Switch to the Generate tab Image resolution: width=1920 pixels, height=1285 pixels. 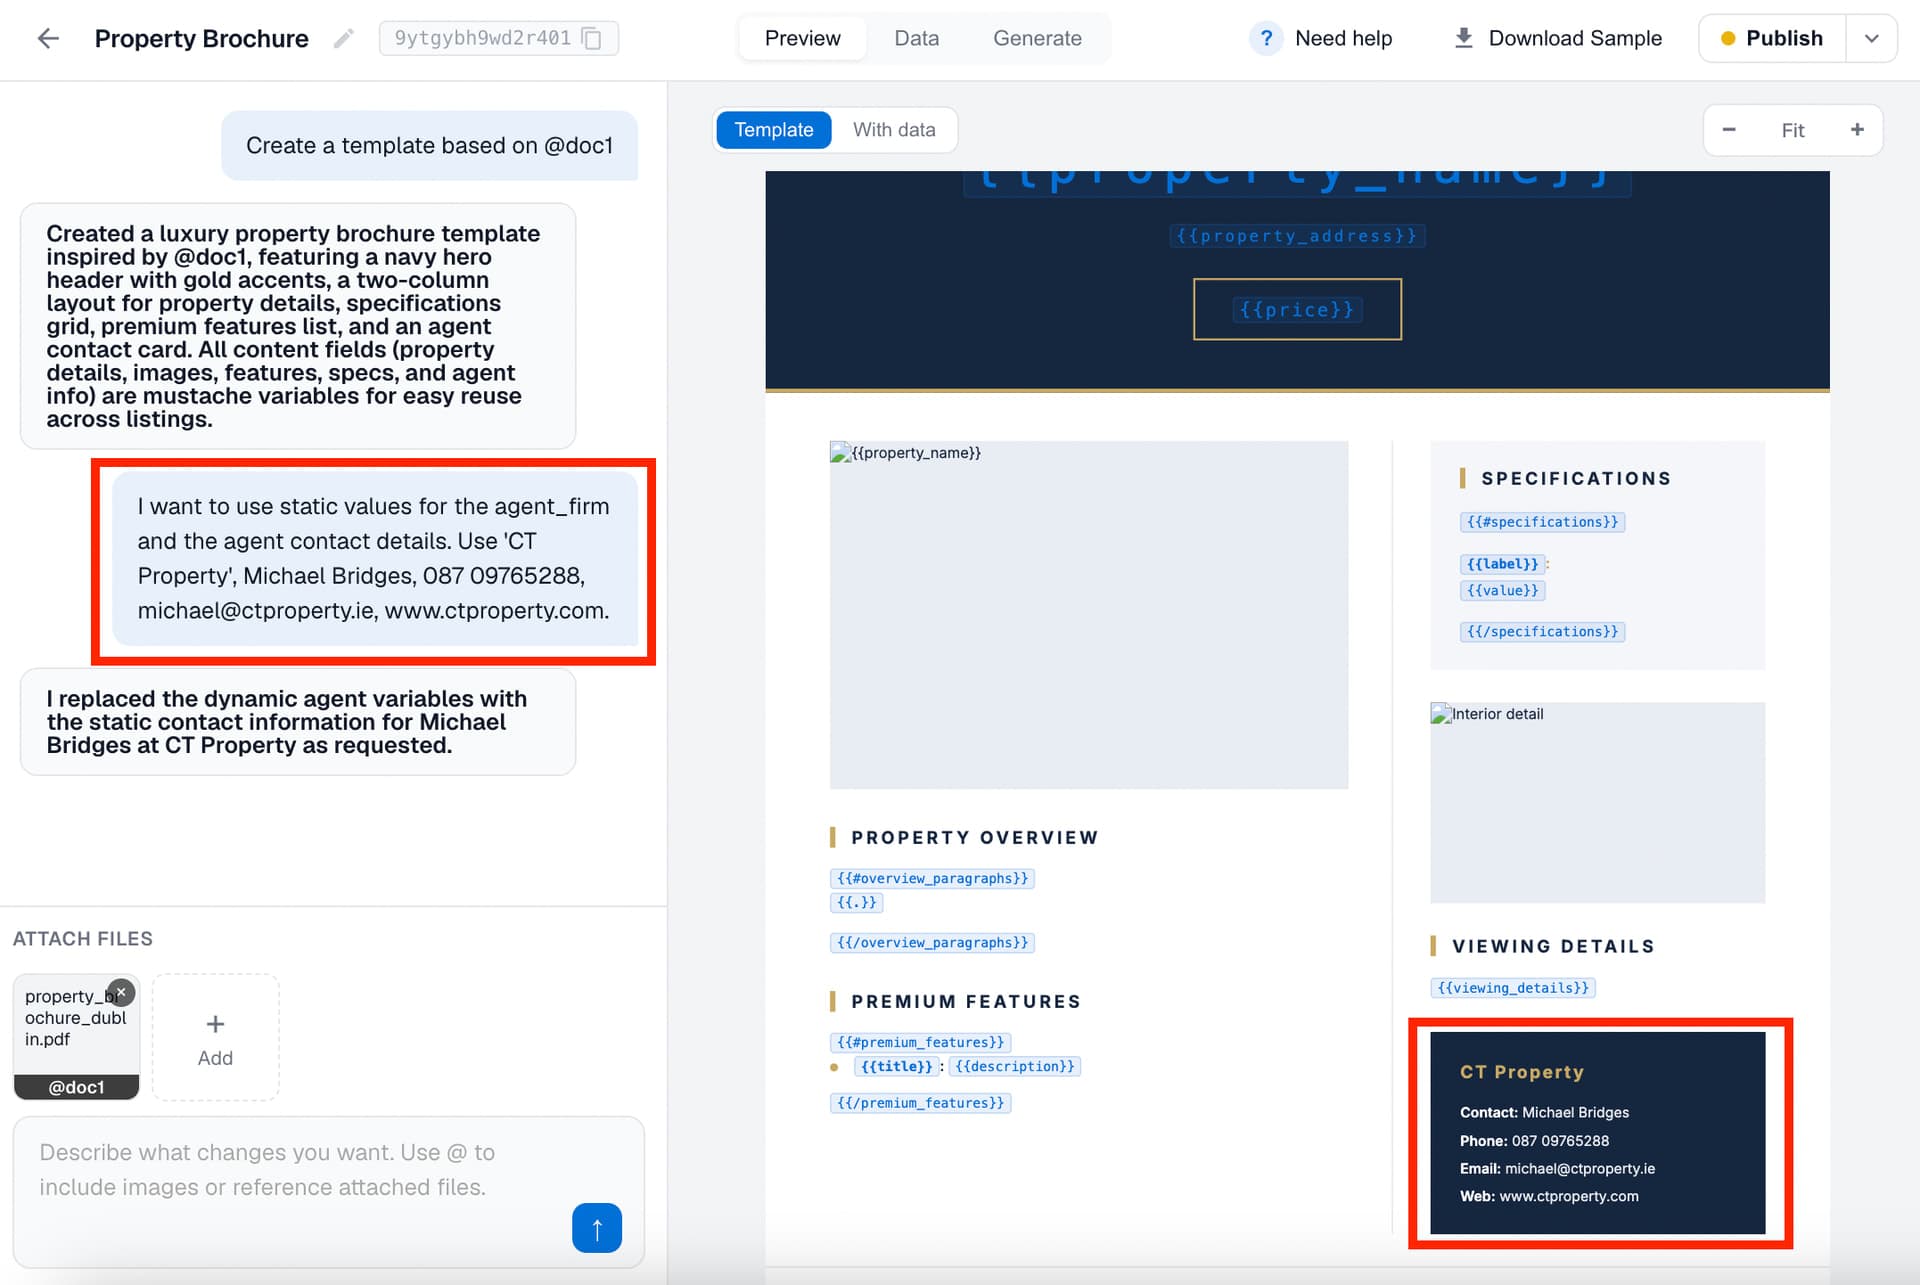tap(1037, 38)
